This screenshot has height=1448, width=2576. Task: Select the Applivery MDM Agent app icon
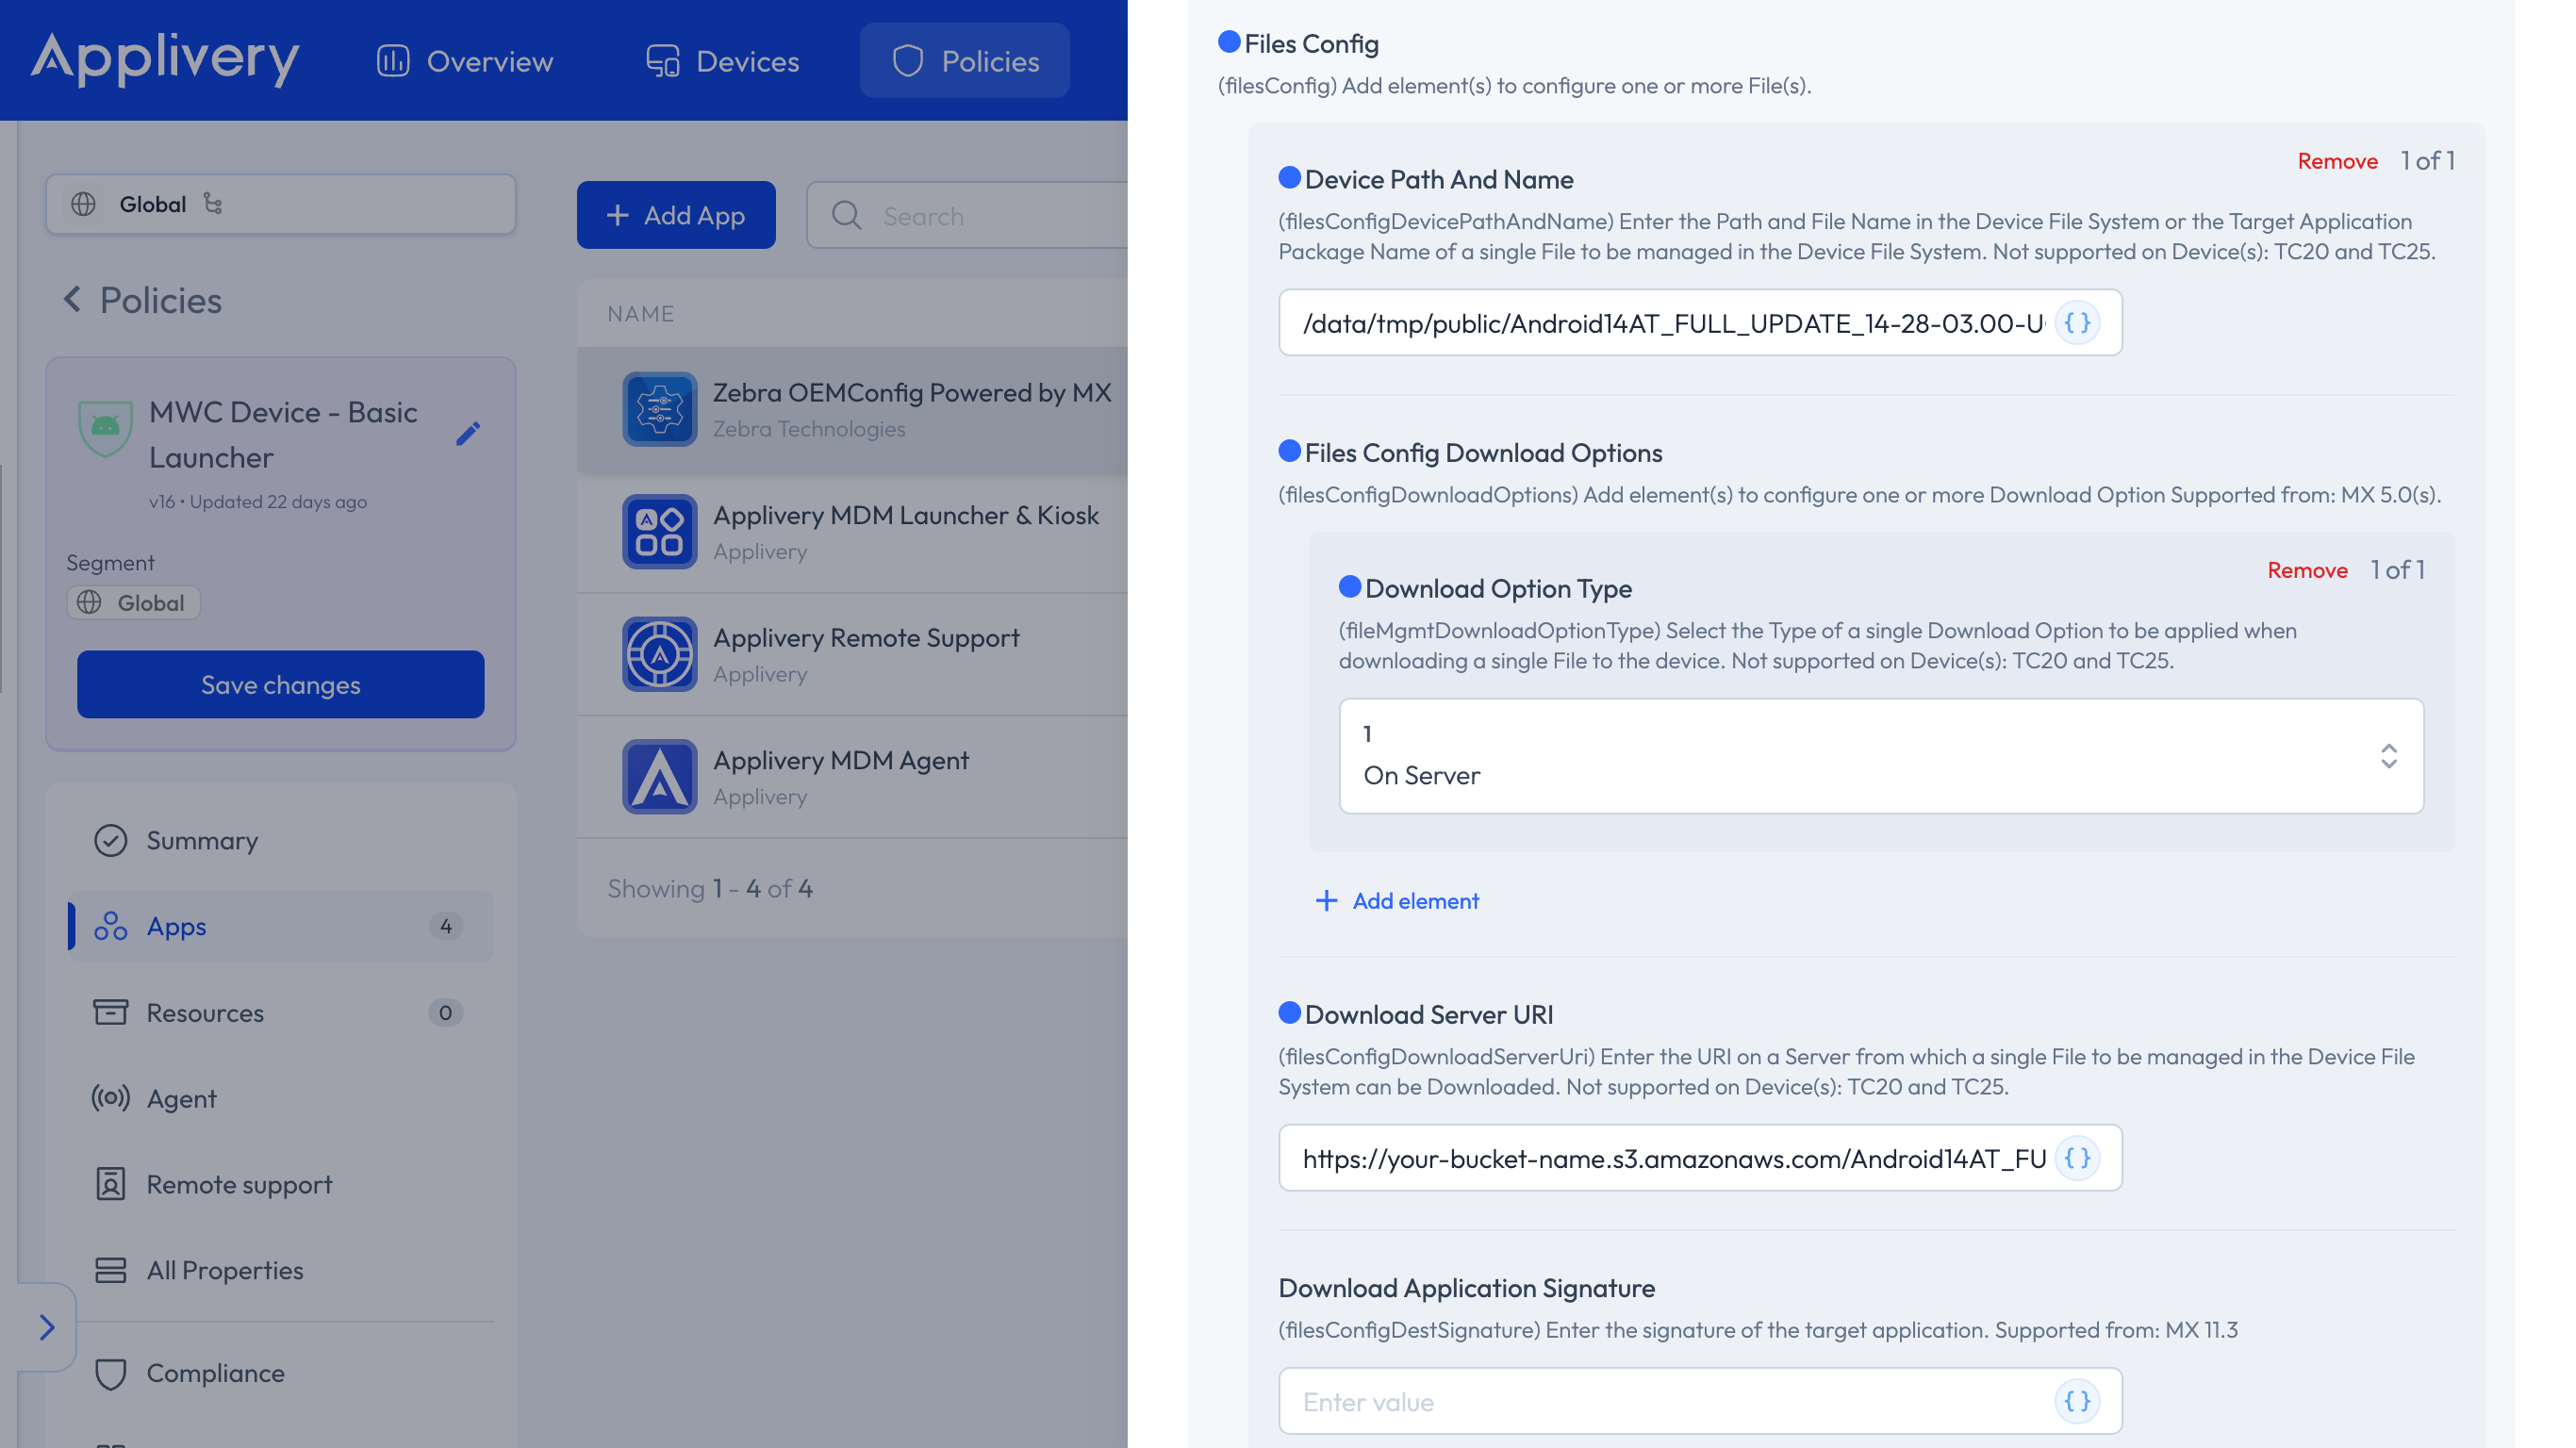(x=659, y=776)
